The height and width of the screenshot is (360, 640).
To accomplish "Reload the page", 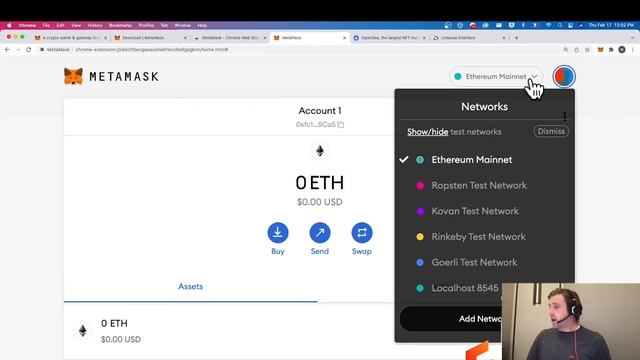I will coord(28,50).
